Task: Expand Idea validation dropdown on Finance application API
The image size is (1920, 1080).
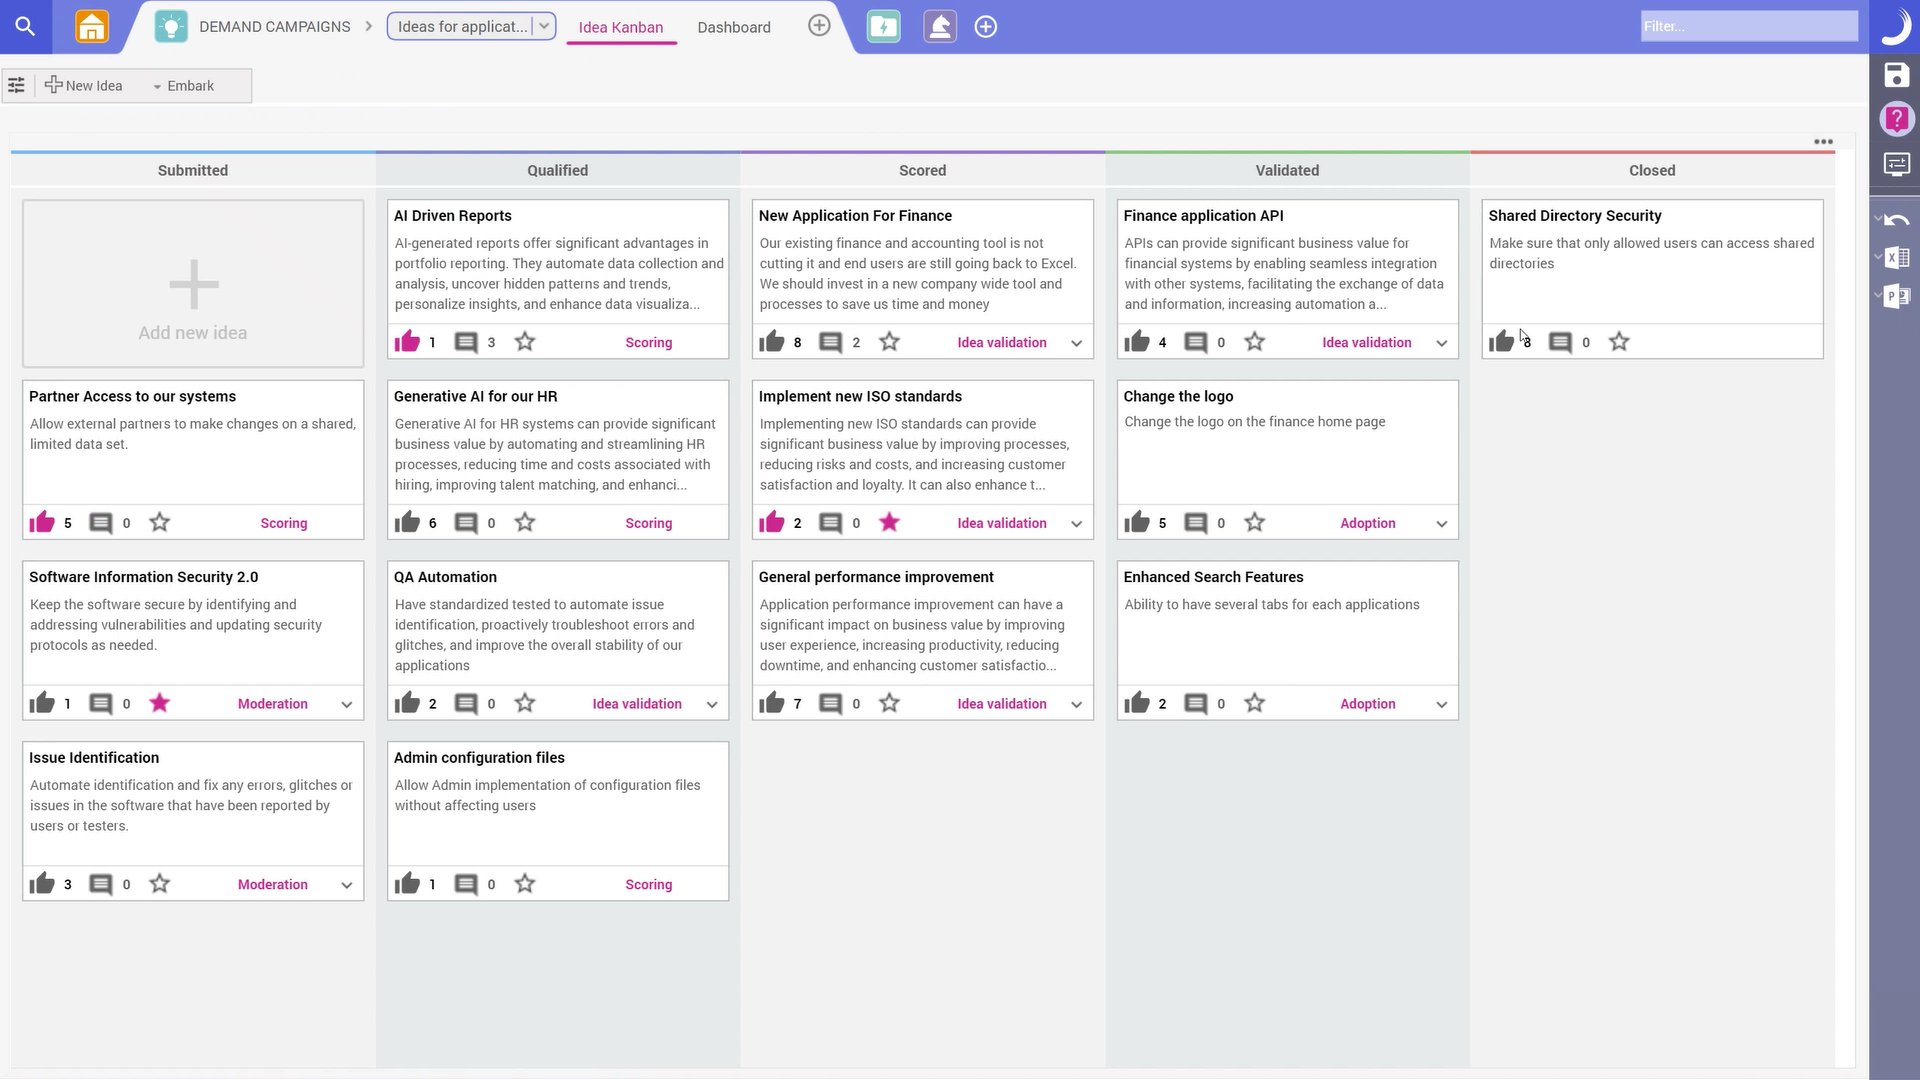Action: (x=1441, y=342)
